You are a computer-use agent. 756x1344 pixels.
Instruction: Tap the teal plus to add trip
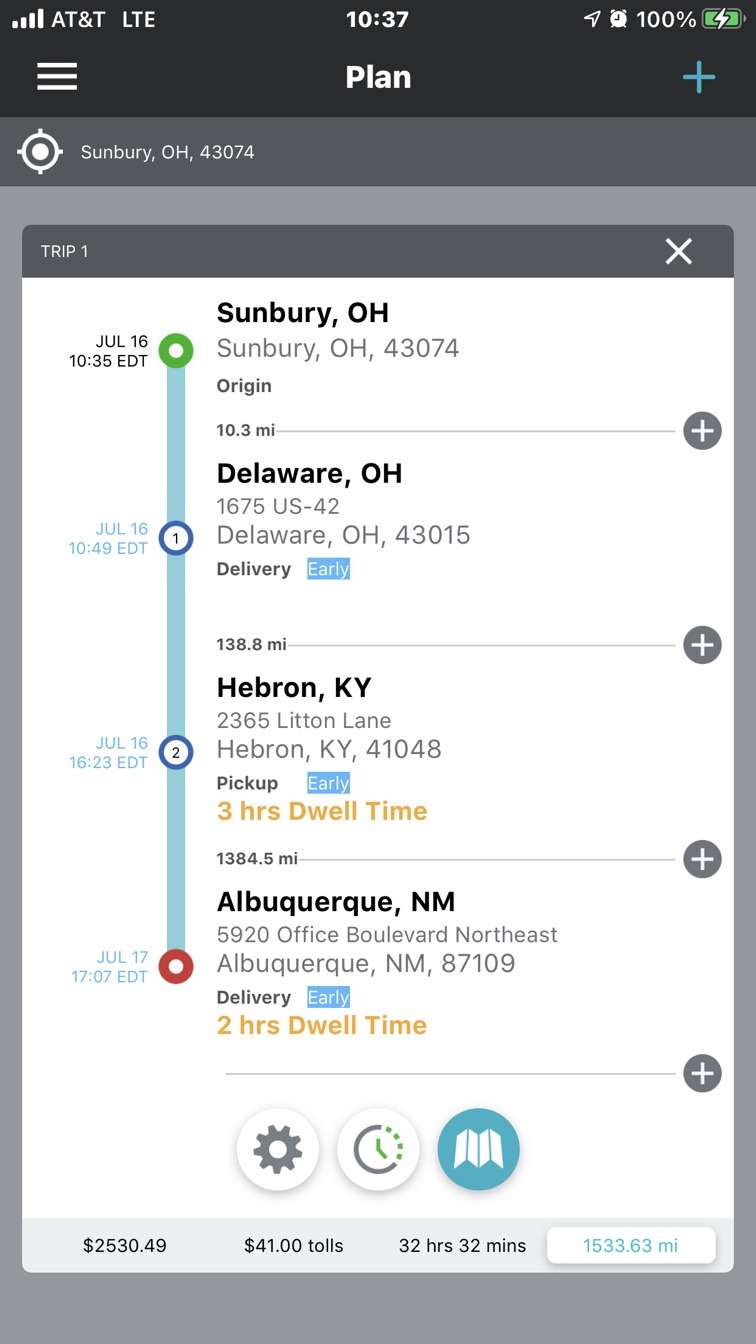click(x=698, y=77)
